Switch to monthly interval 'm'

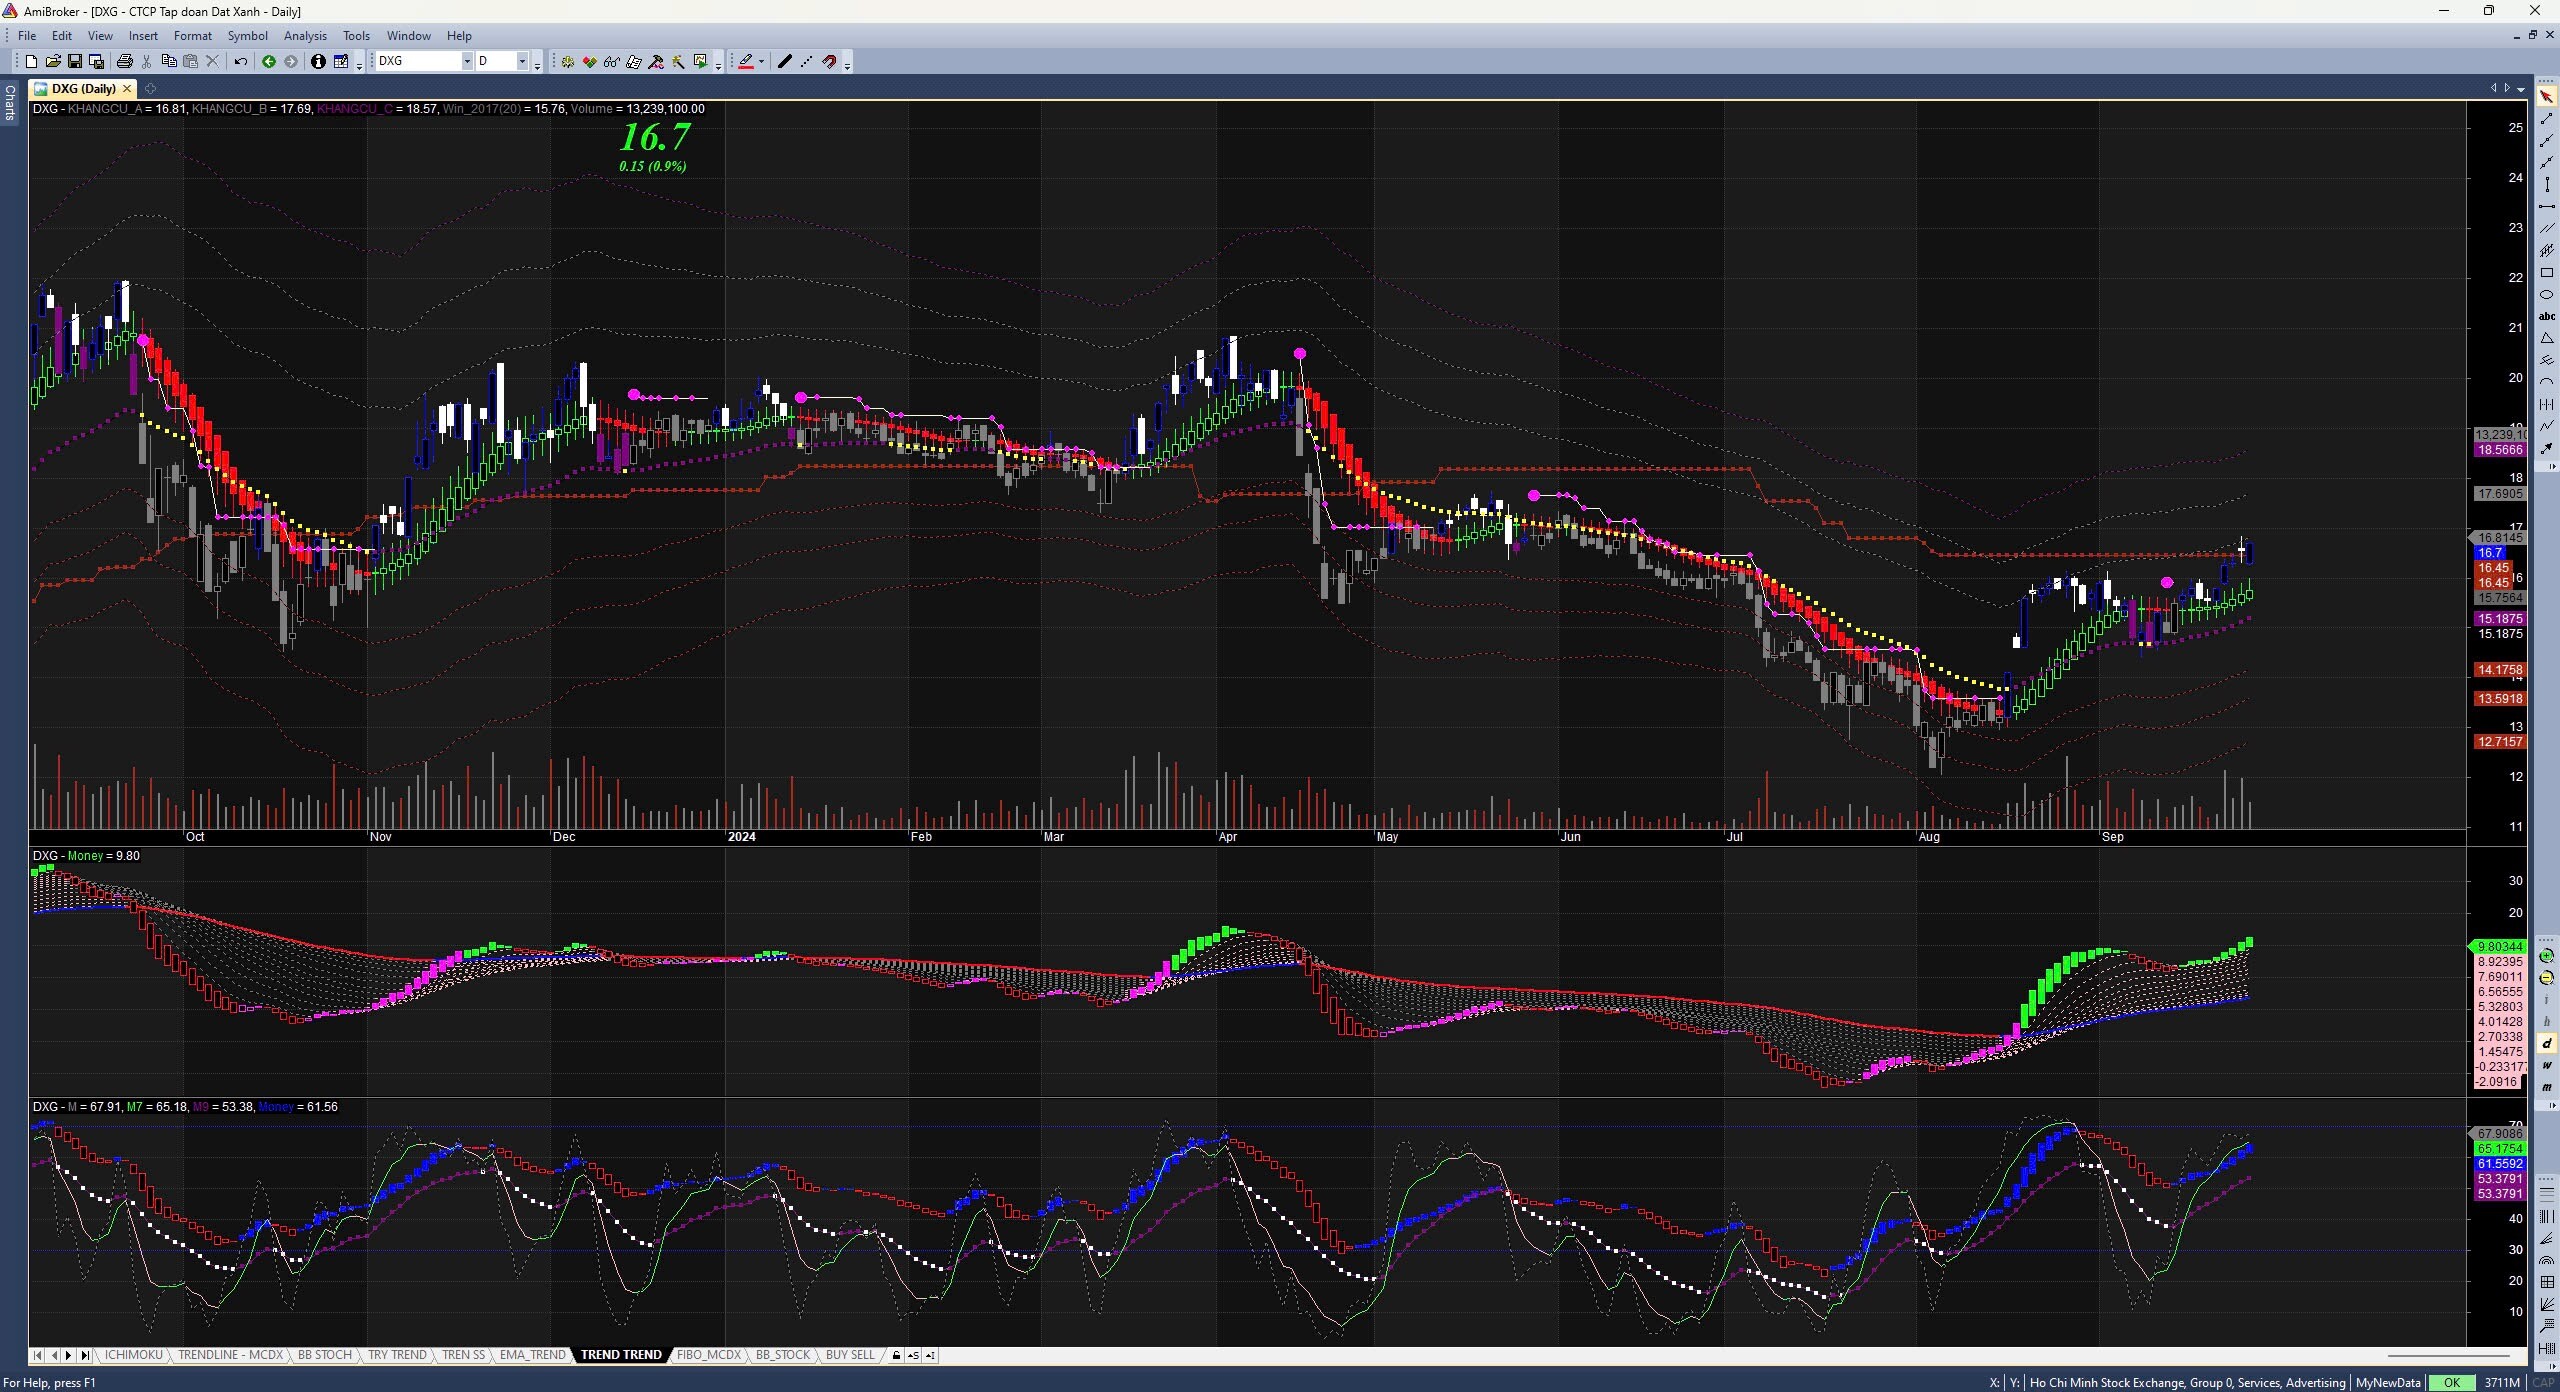tap(2547, 1087)
